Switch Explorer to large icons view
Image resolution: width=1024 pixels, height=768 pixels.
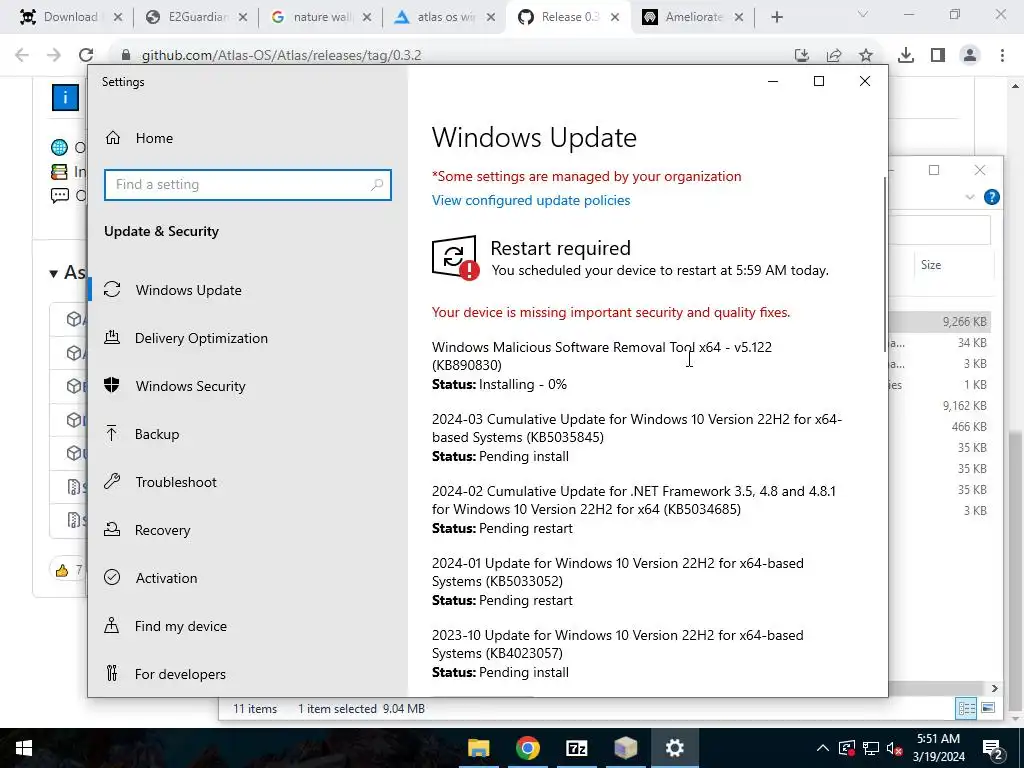pyautogui.click(x=988, y=708)
